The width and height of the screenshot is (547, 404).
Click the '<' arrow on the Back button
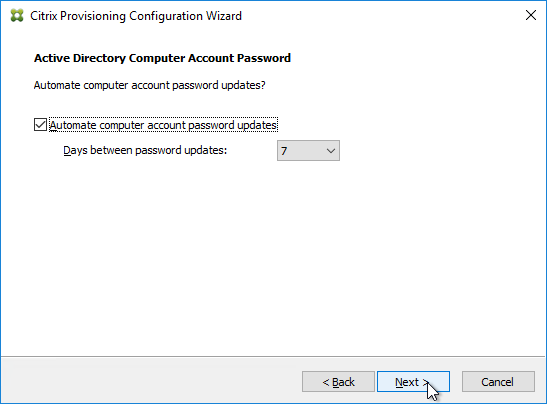326,382
